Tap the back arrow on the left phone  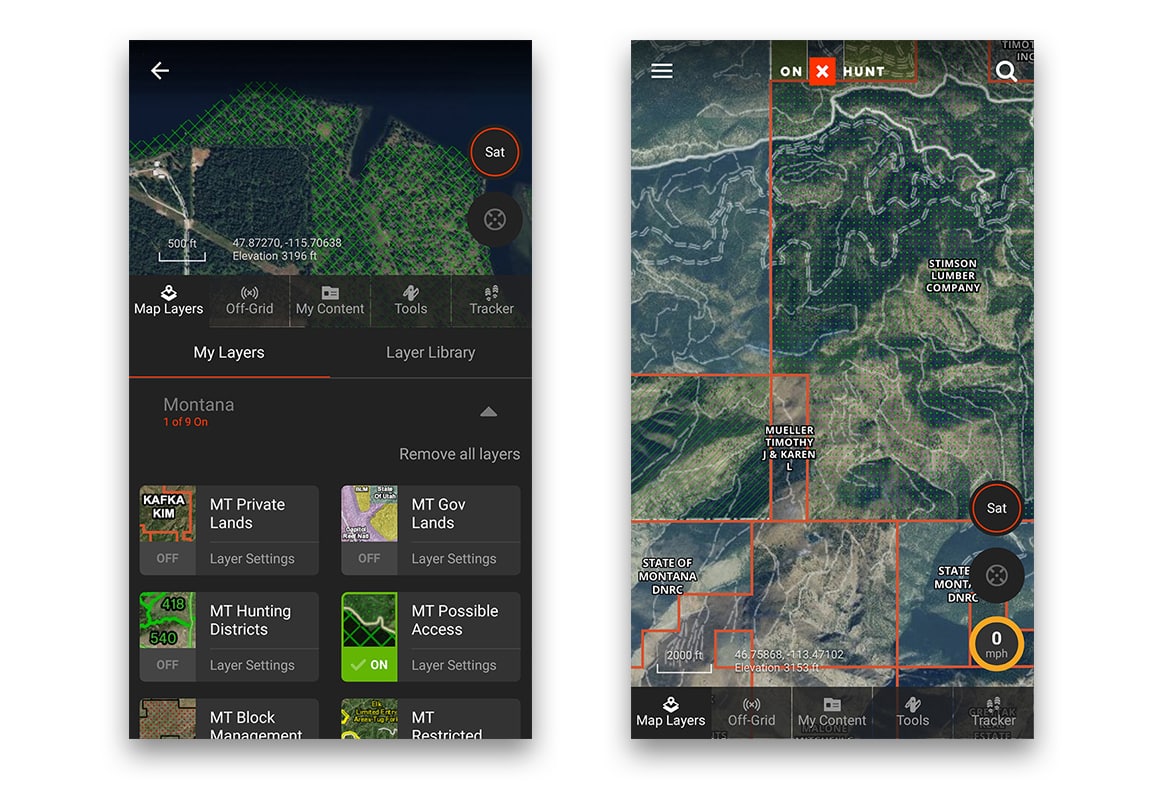pos(160,70)
